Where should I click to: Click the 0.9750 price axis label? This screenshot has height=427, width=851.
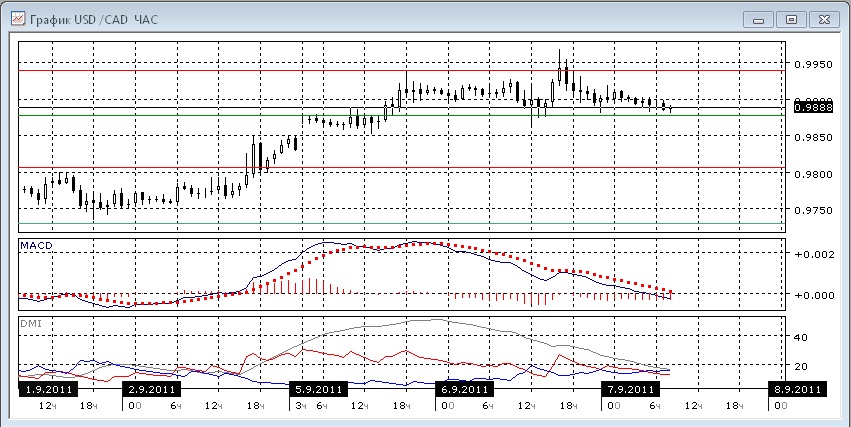tap(813, 210)
